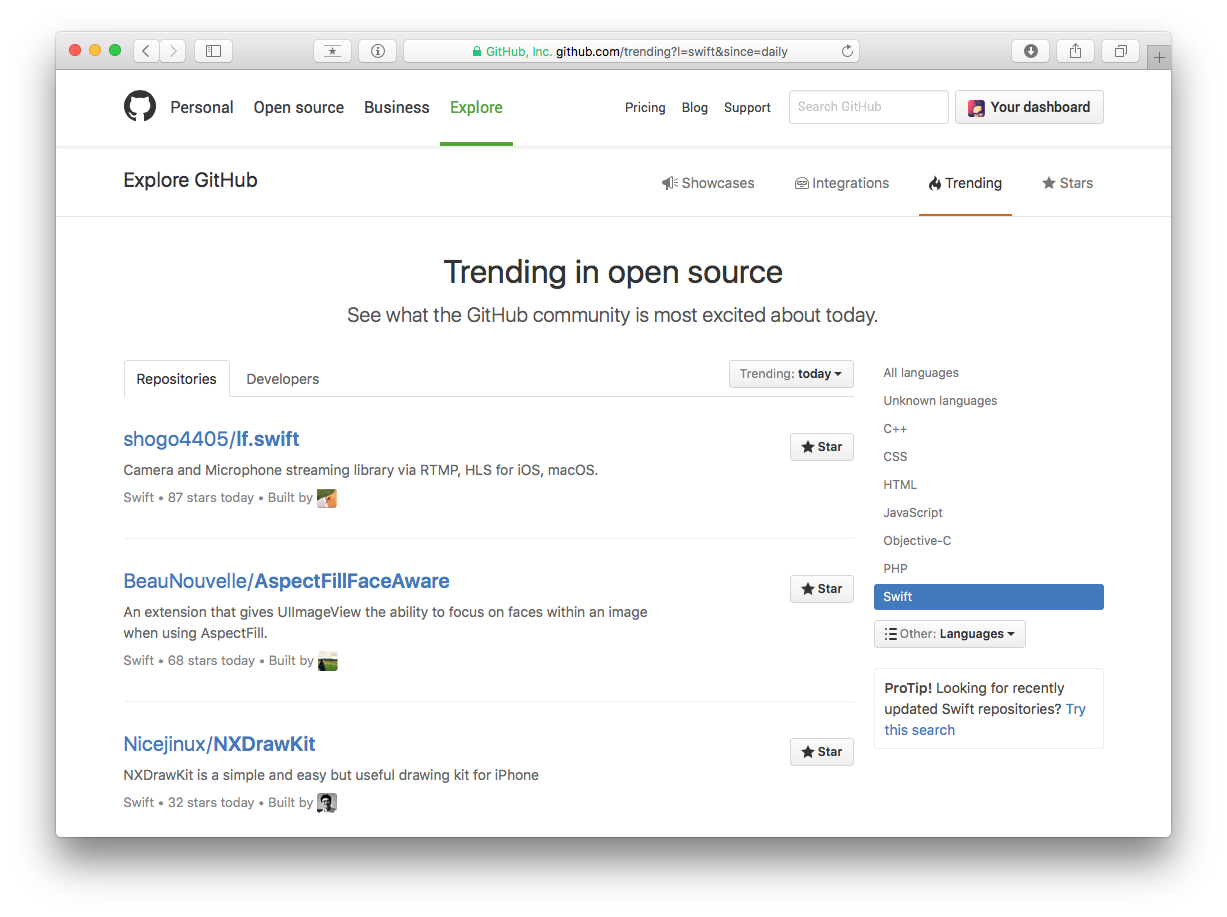The image size is (1227, 917).
Task: Reload the page using the address bar icon
Action: click(x=847, y=51)
